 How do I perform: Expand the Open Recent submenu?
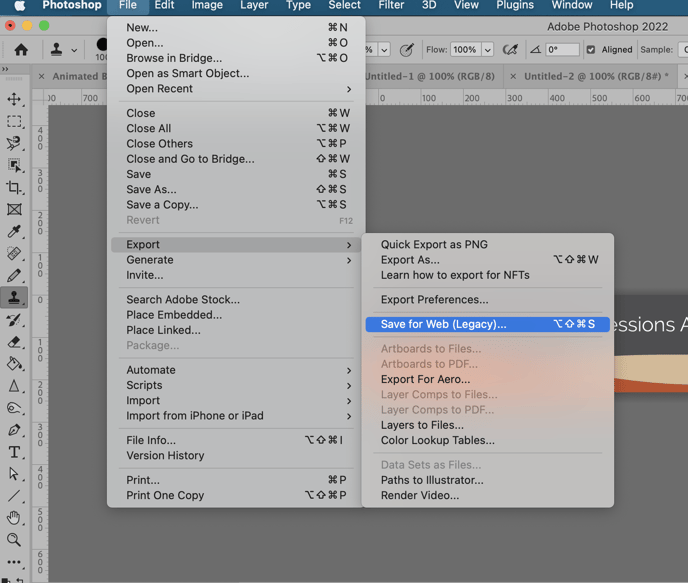coord(236,89)
